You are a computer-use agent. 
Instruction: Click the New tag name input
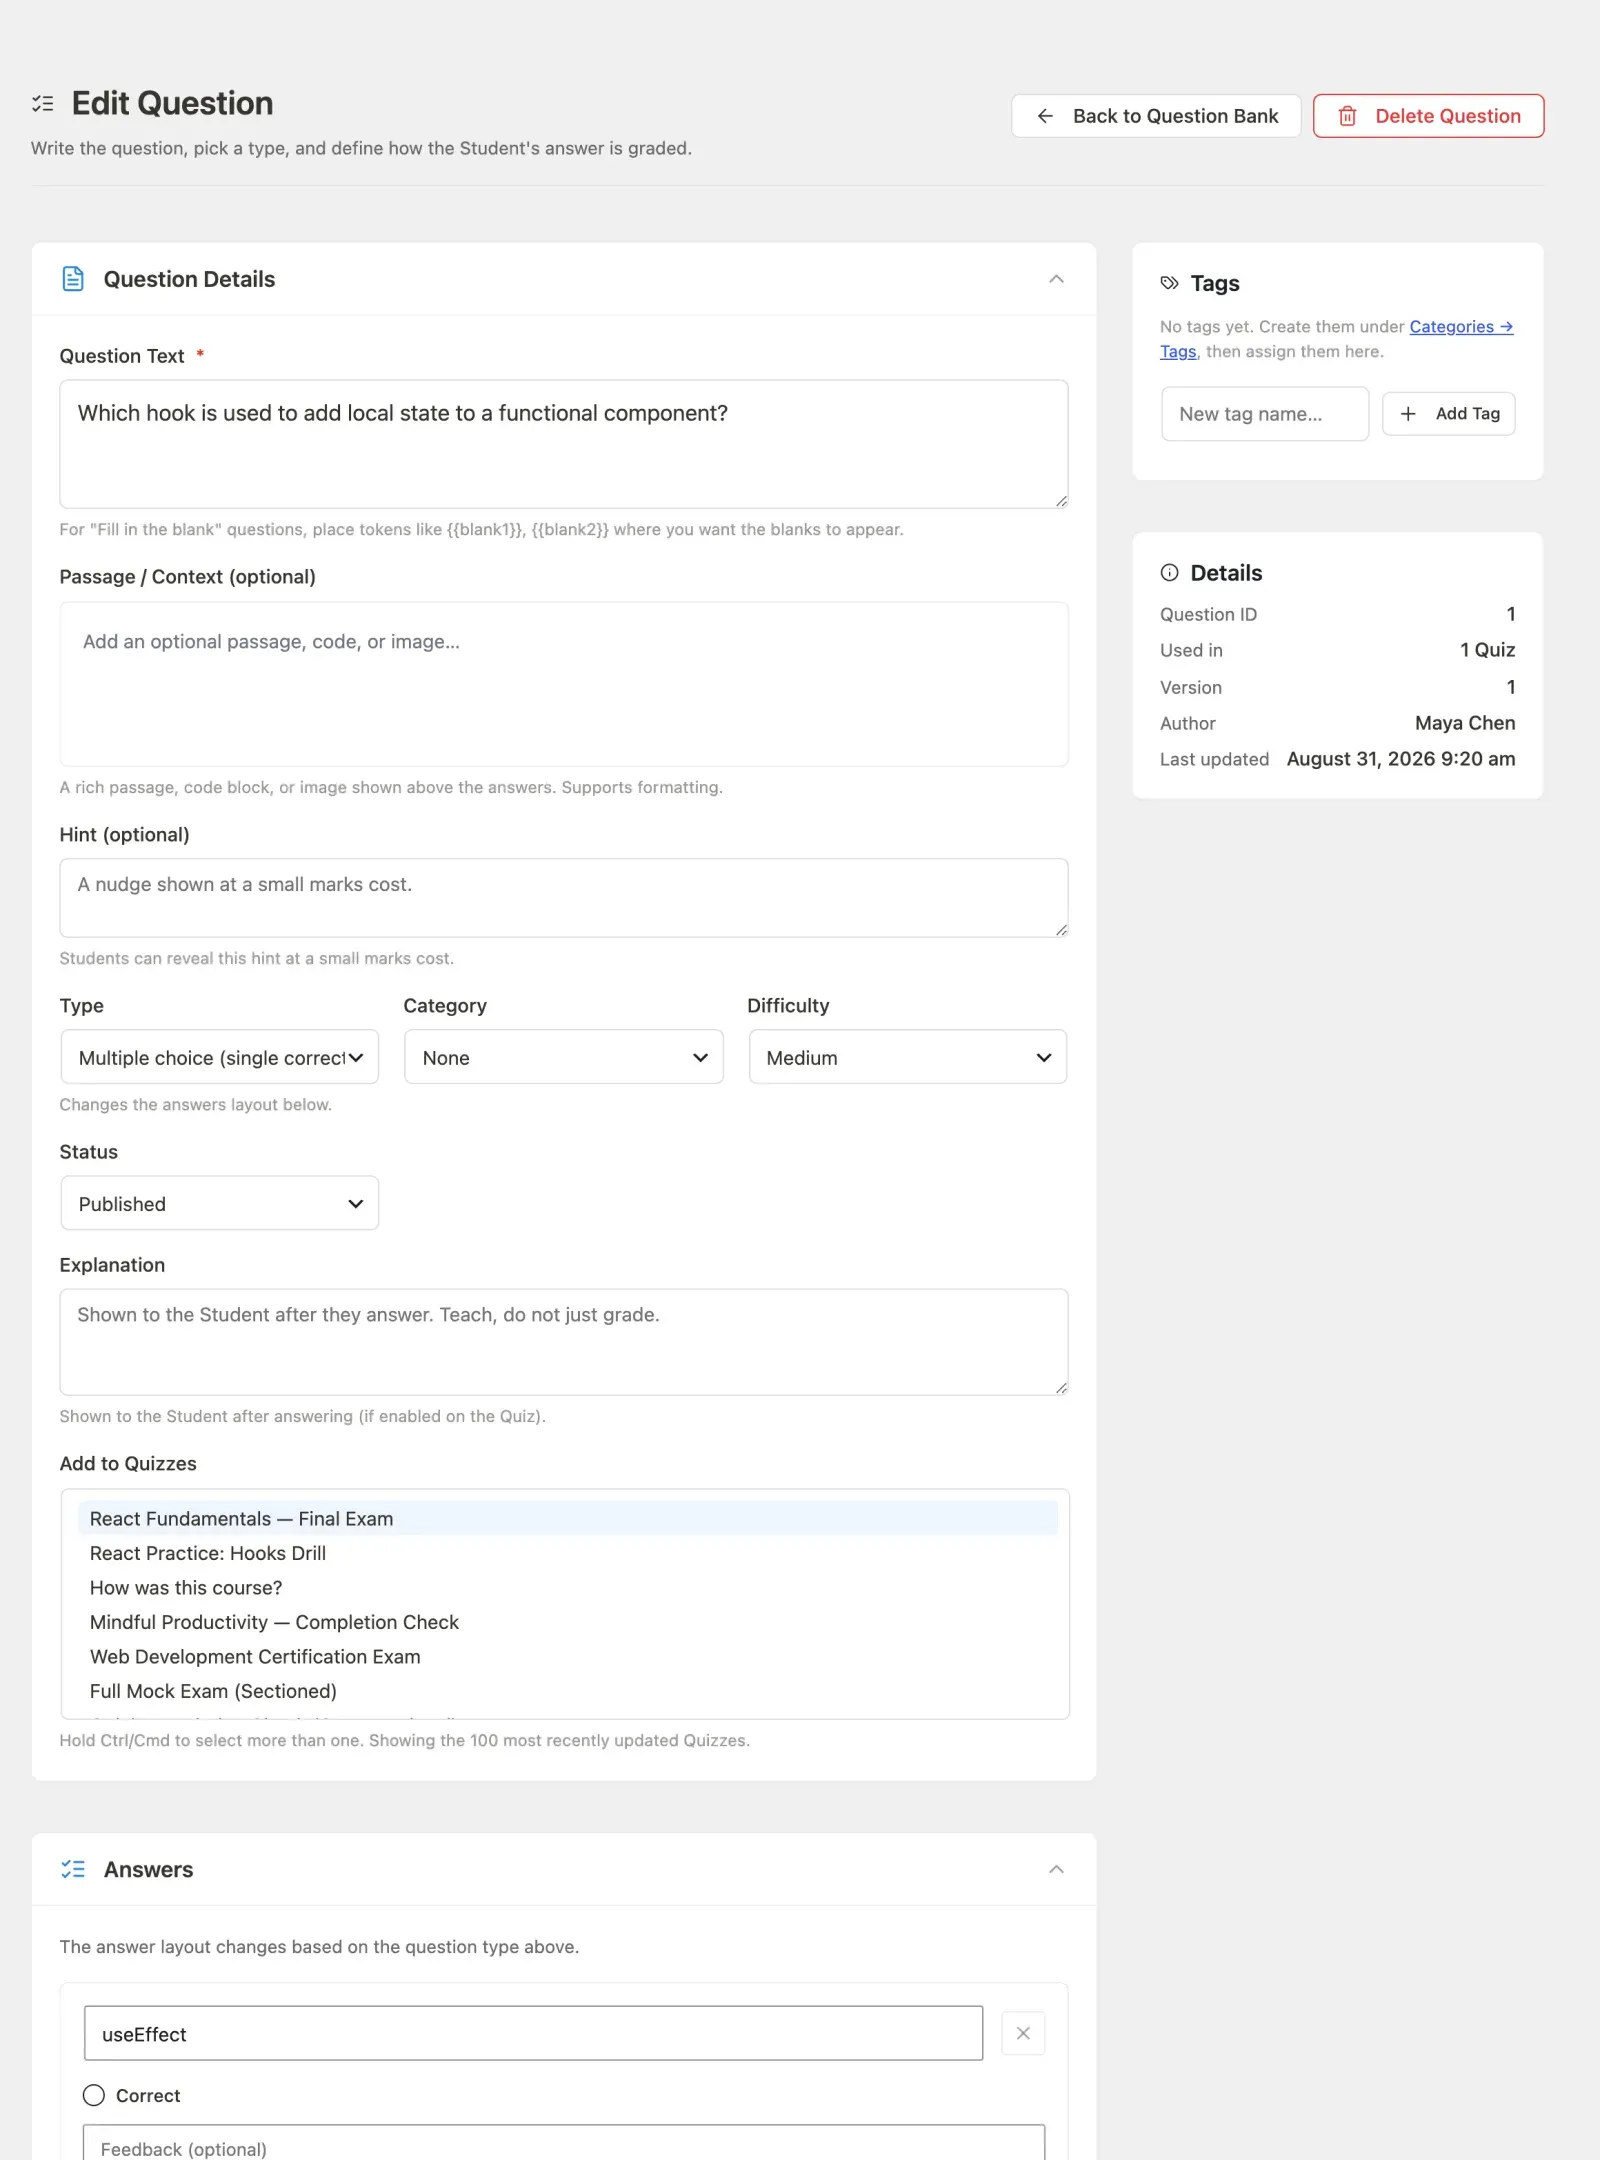(1265, 414)
